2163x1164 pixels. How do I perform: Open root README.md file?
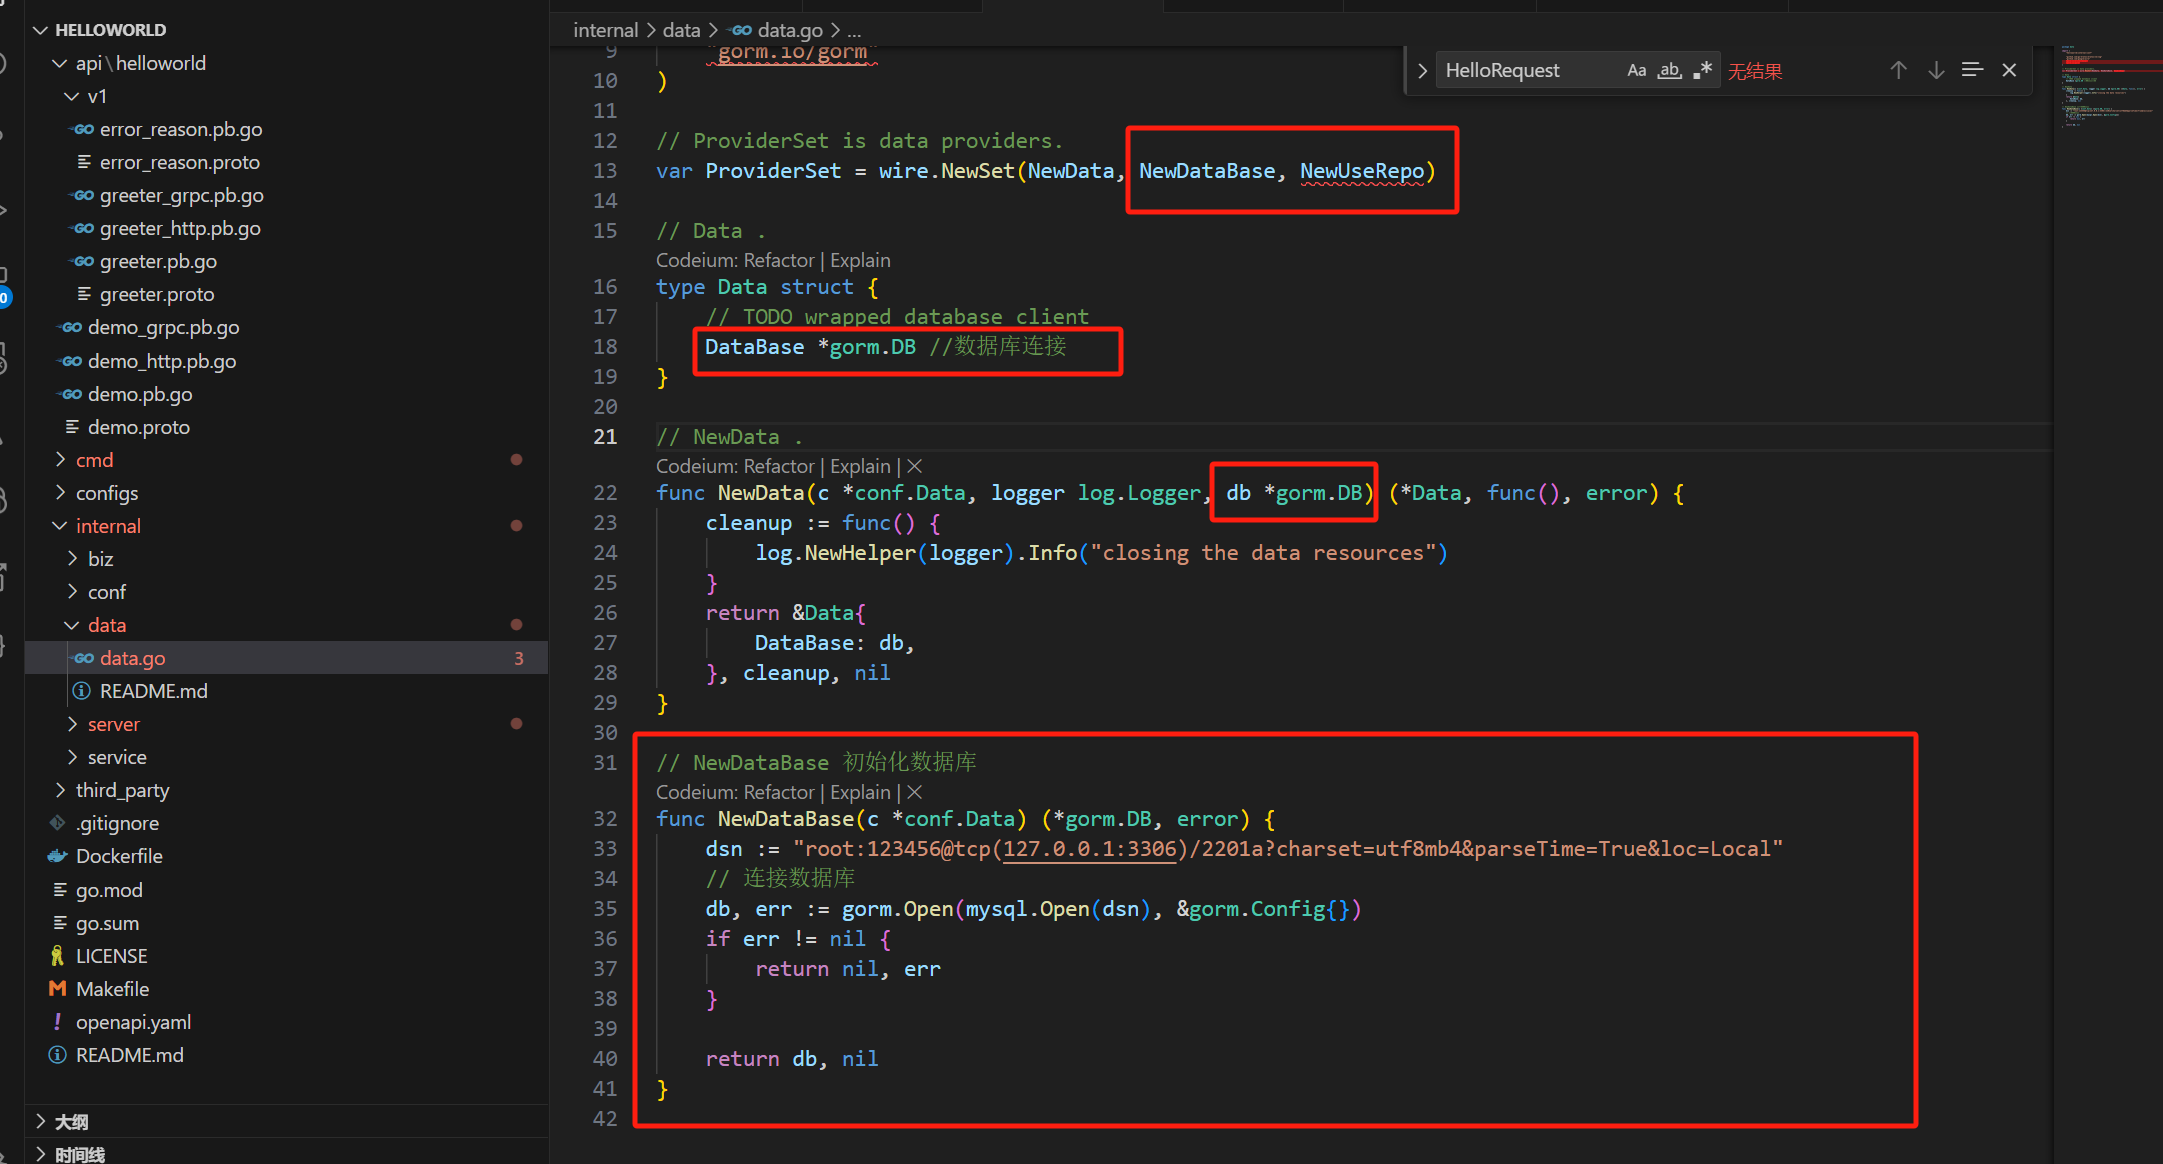point(129,1055)
